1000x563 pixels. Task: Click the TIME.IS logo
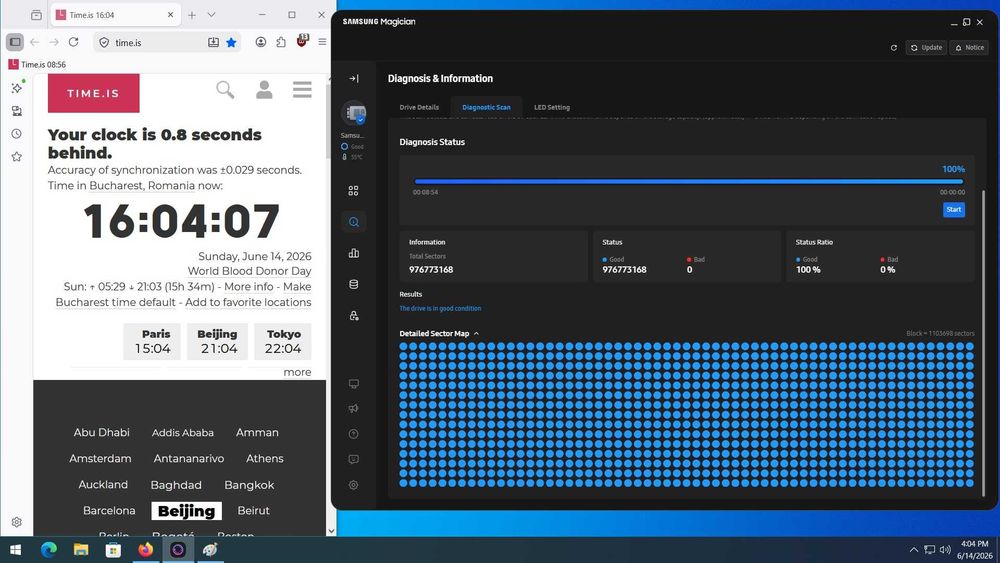94,93
